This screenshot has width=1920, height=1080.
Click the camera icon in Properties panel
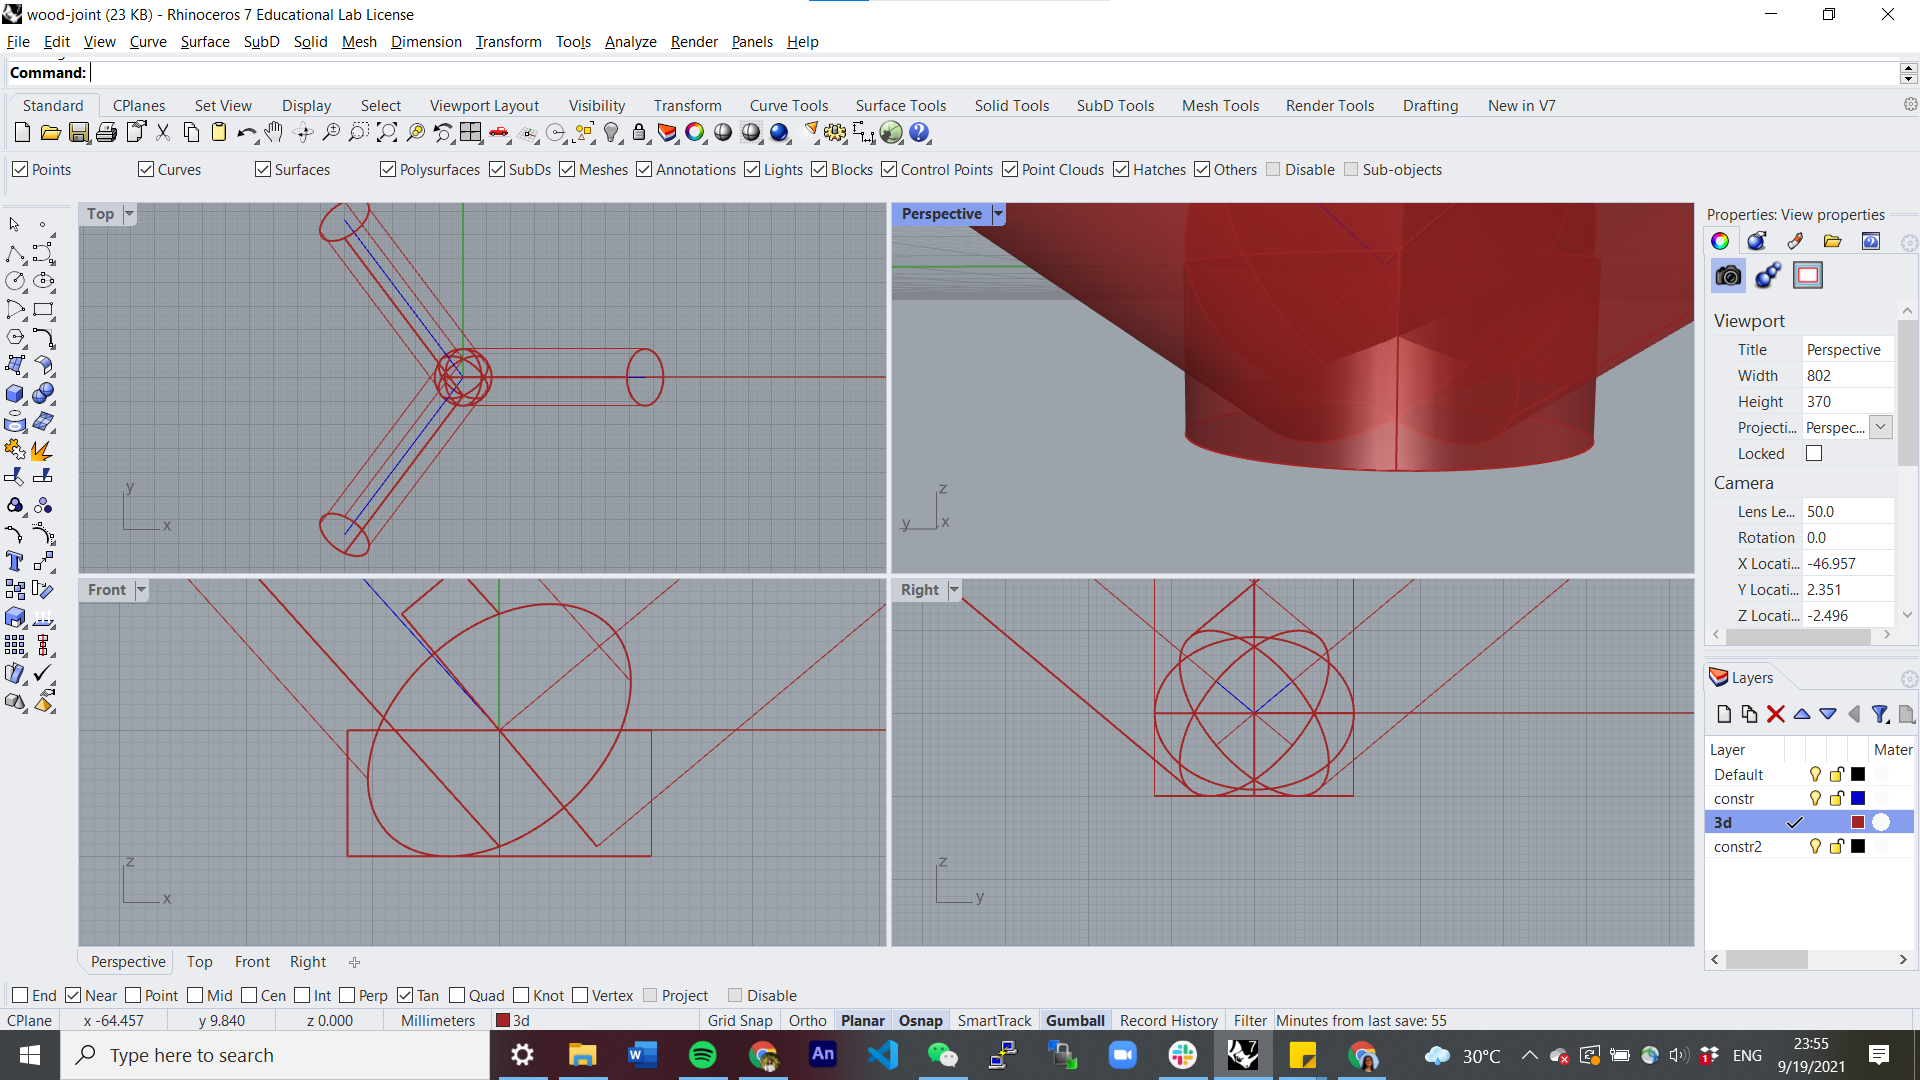pyautogui.click(x=1728, y=276)
